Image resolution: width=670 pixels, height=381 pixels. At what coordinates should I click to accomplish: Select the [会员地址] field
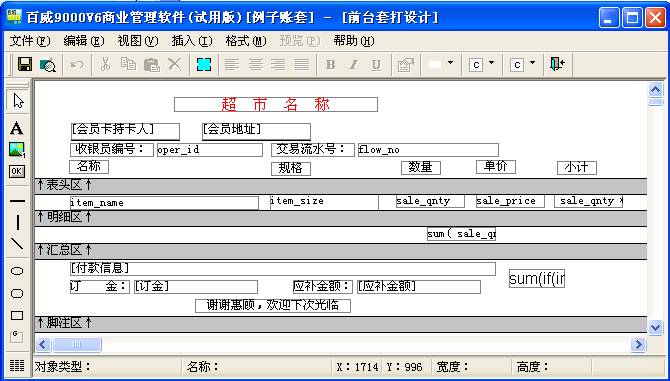[x=256, y=131]
